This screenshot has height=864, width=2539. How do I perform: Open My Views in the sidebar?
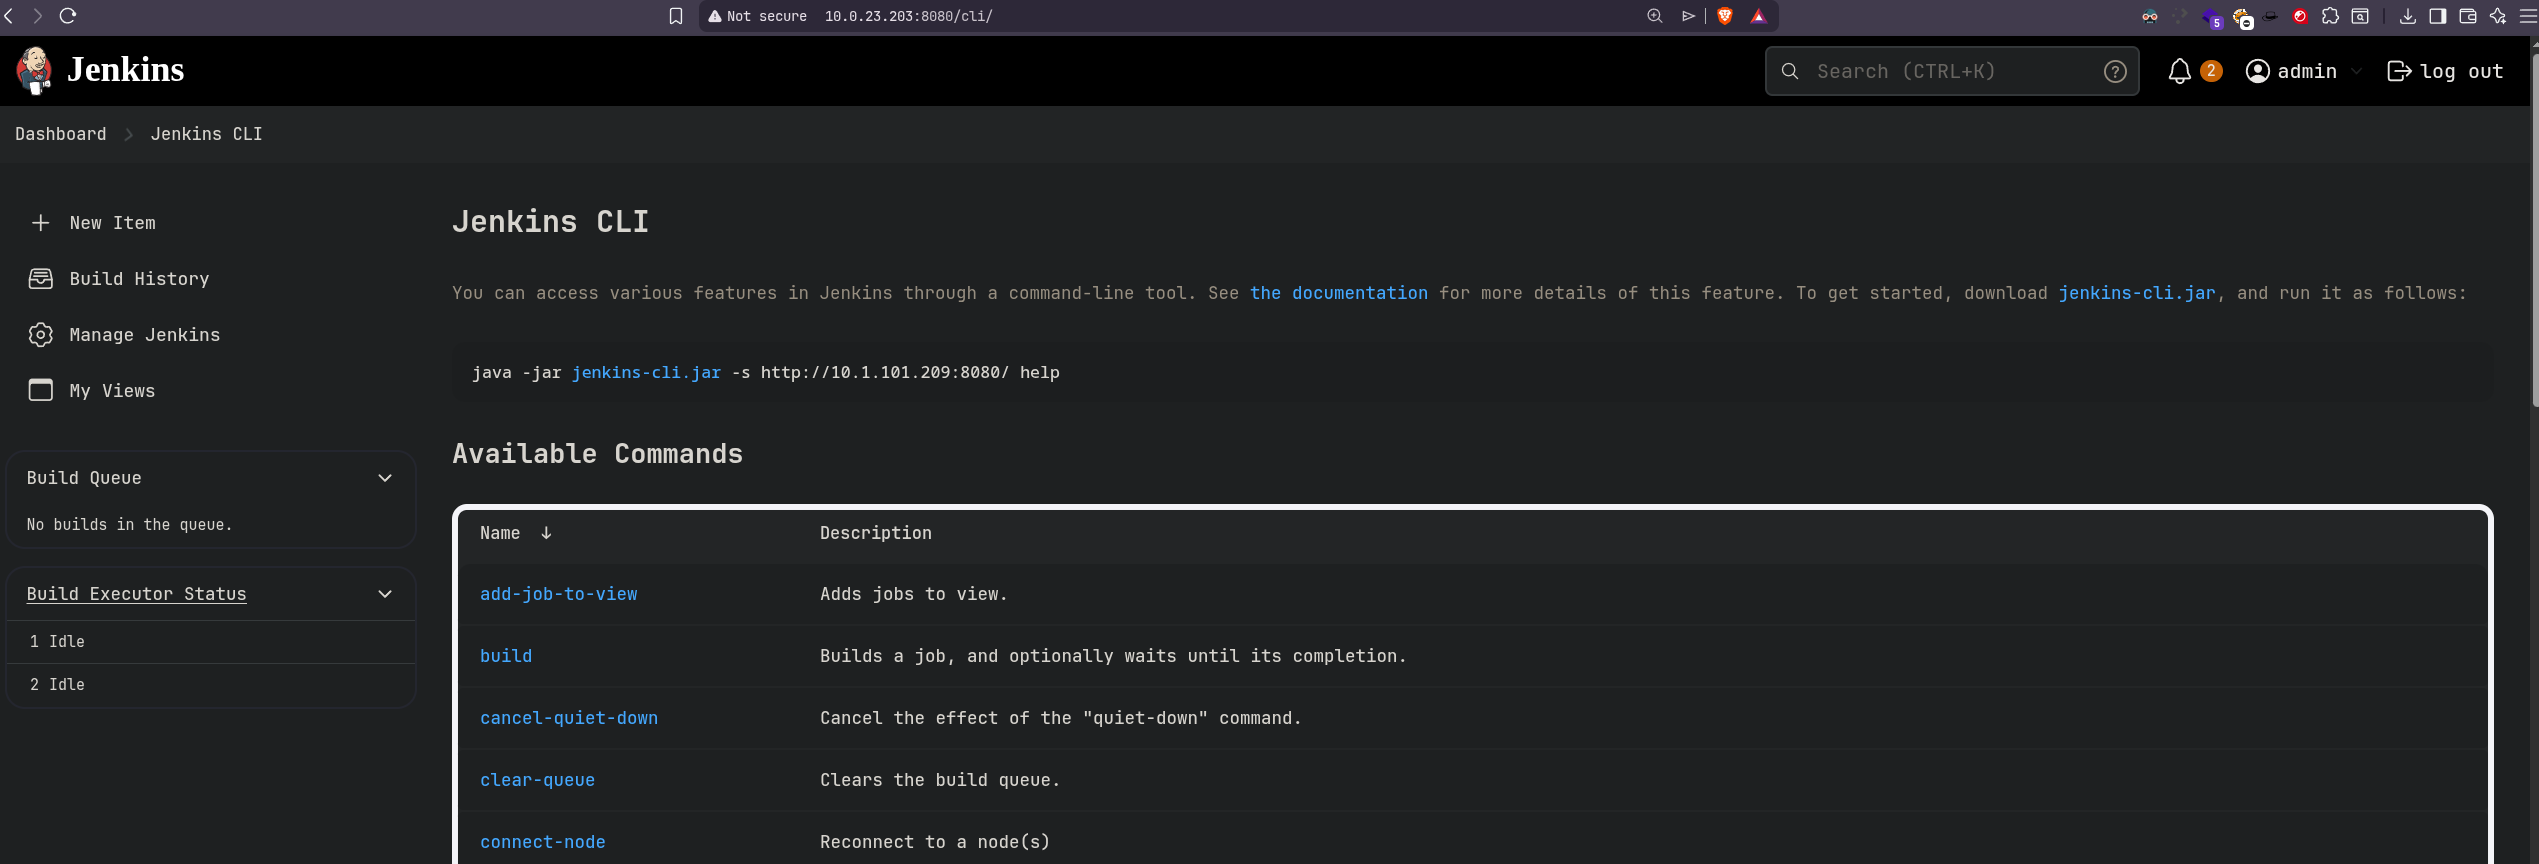tap(112, 391)
